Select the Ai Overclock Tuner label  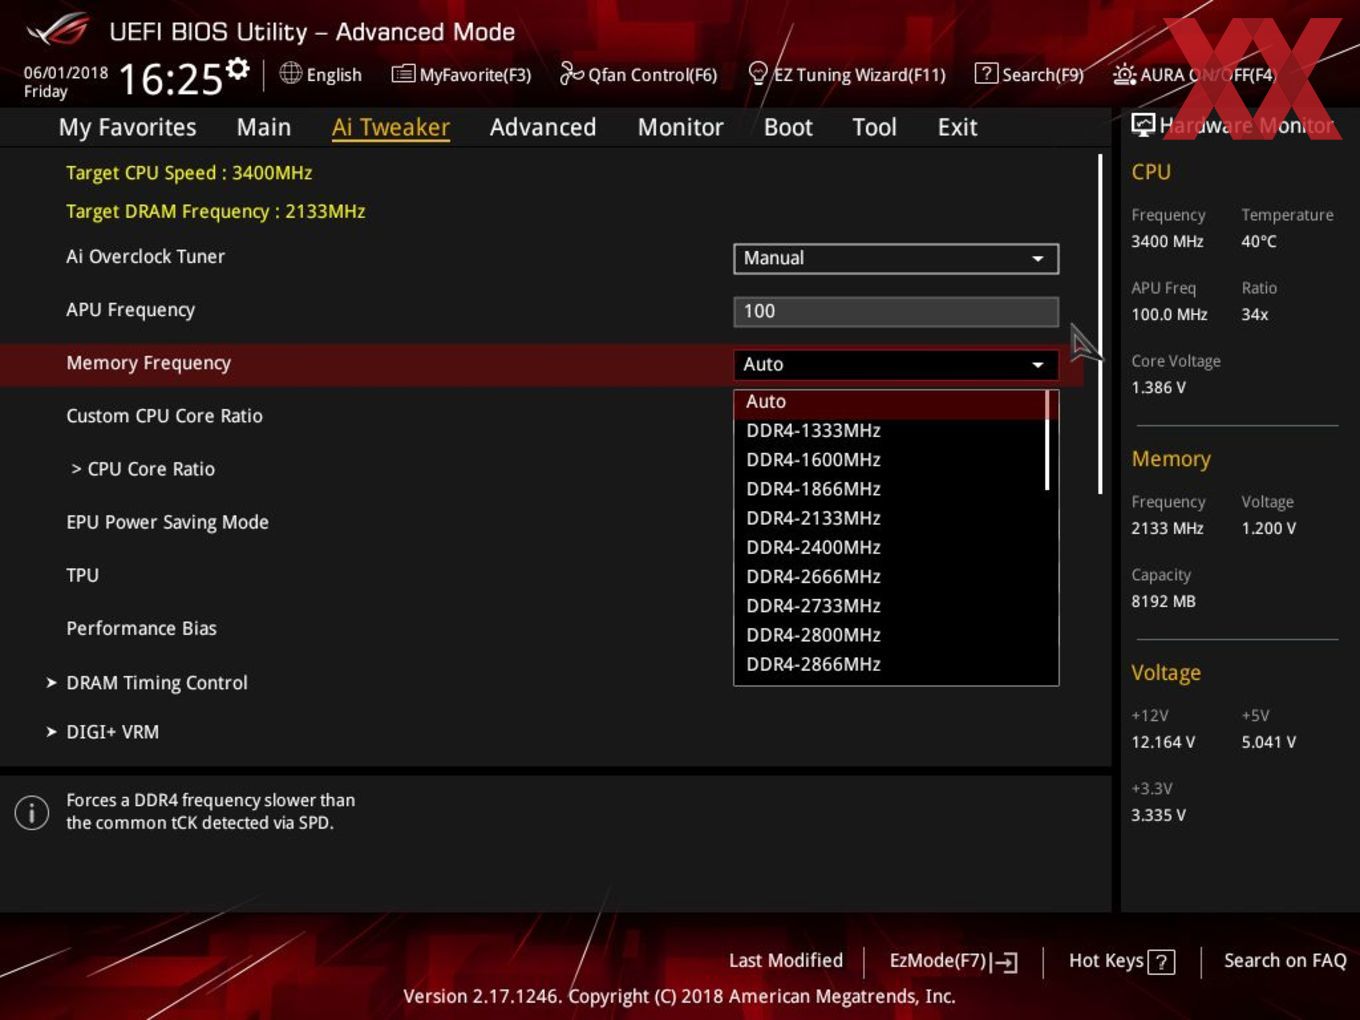pyautogui.click(x=145, y=256)
